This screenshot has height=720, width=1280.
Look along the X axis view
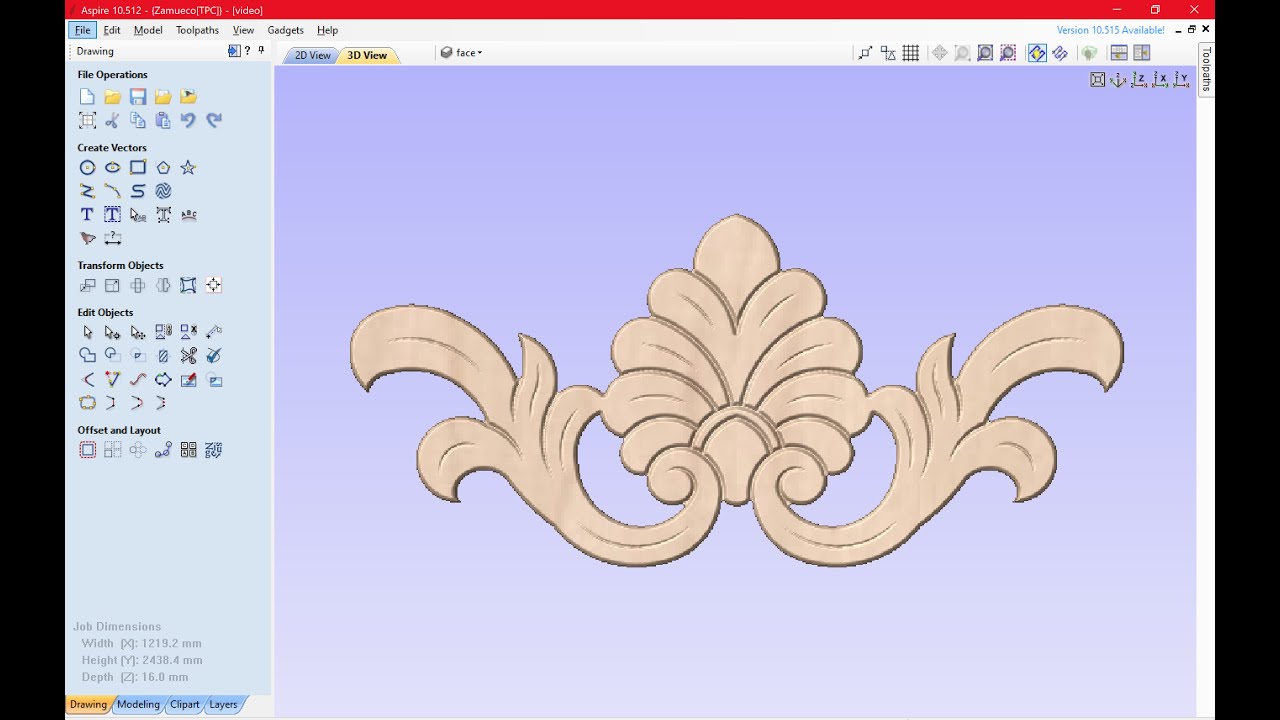point(1160,80)
